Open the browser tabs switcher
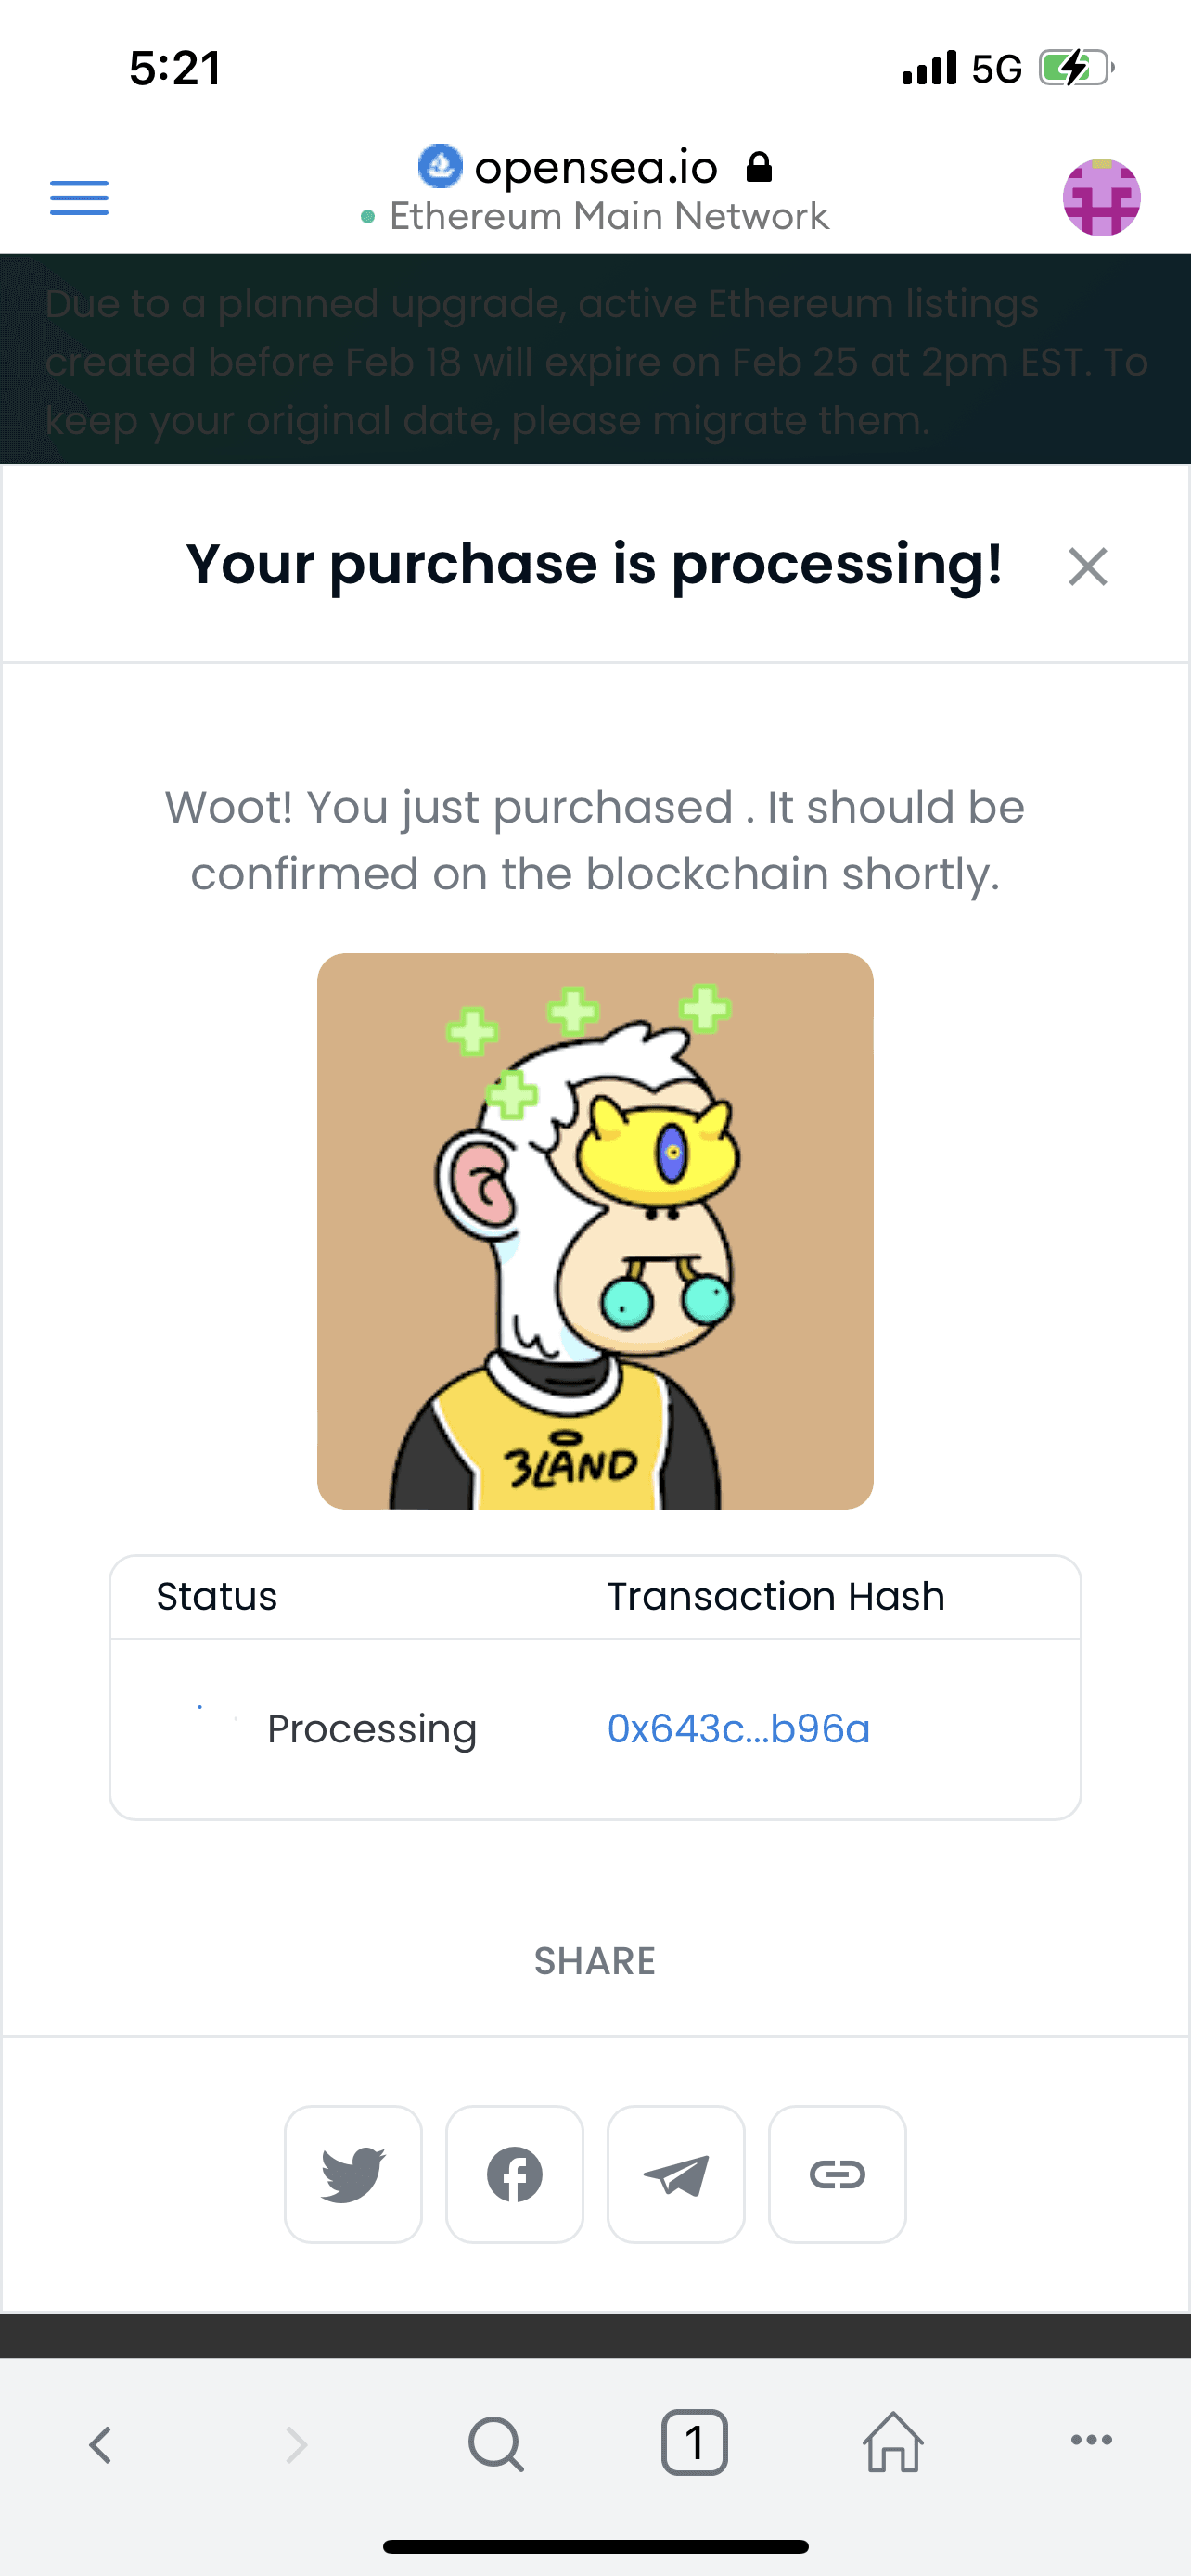This screenshot has width=1191, height=2576. pyautogui.click(x=694, y=2444)
